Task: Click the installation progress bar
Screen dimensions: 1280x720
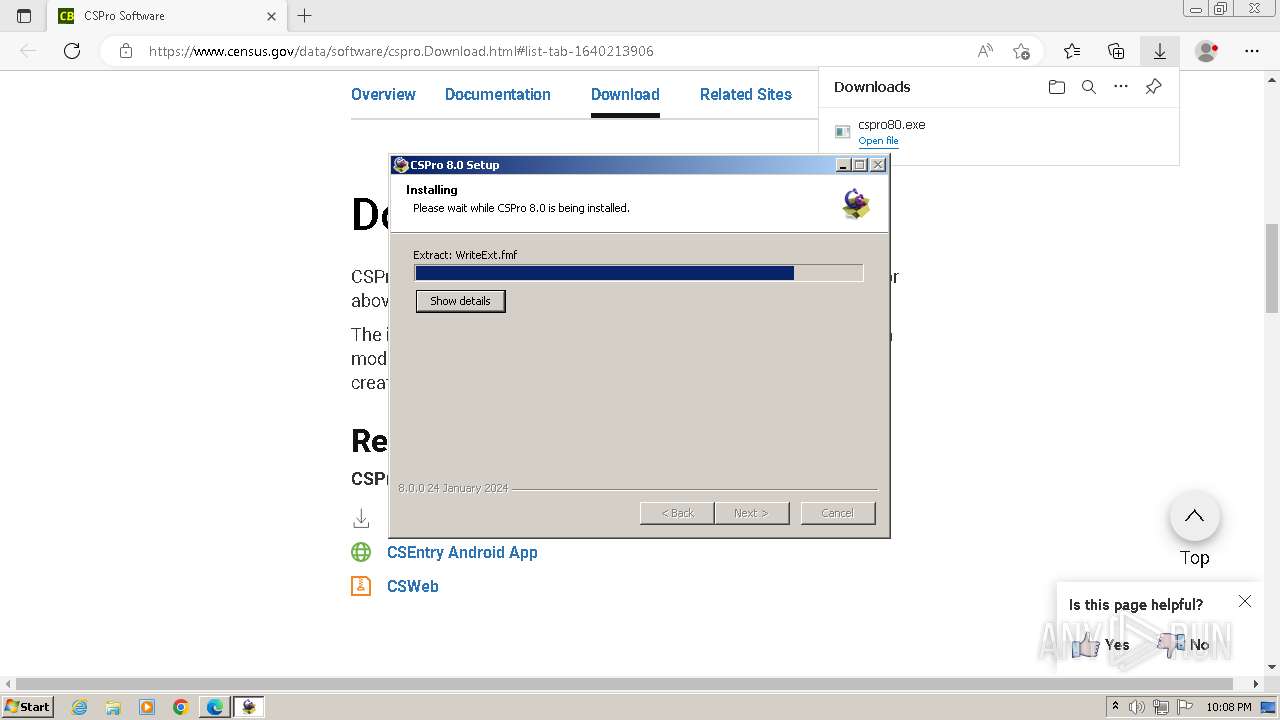Action: click(639, 273)
